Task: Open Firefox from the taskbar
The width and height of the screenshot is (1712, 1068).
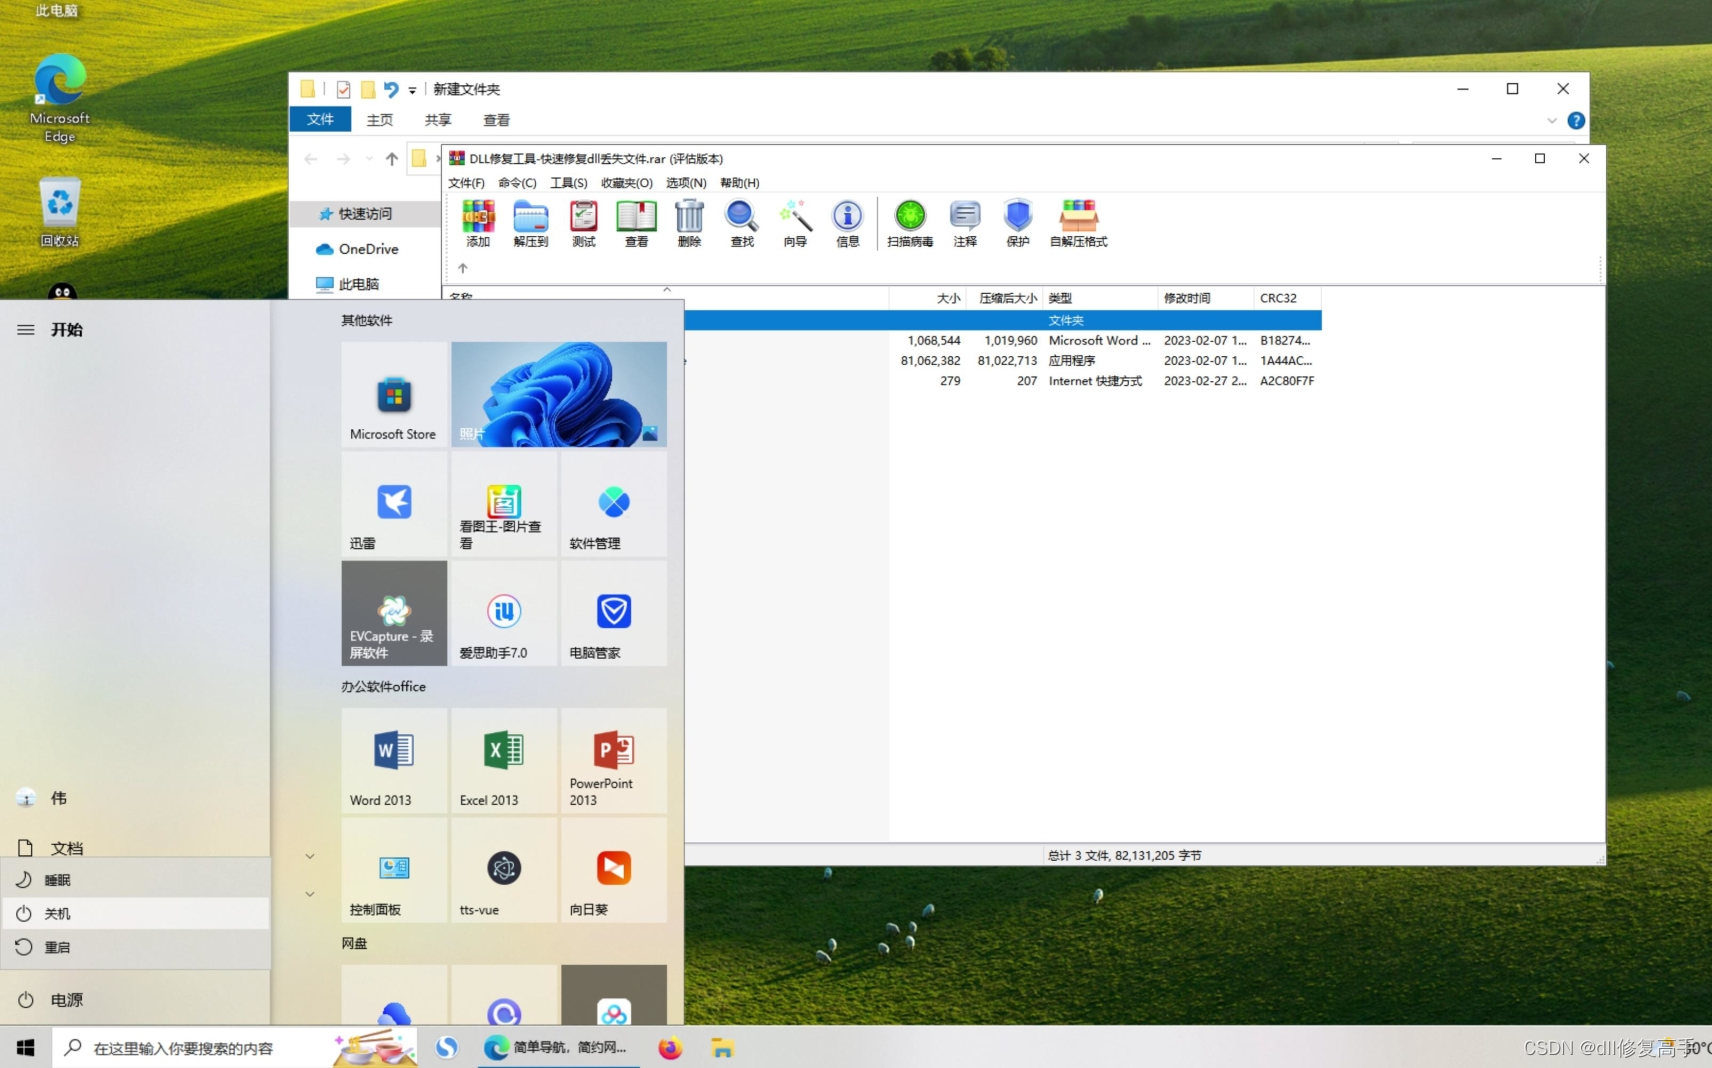Action: pyautogui.click(x=670, y=1048)
